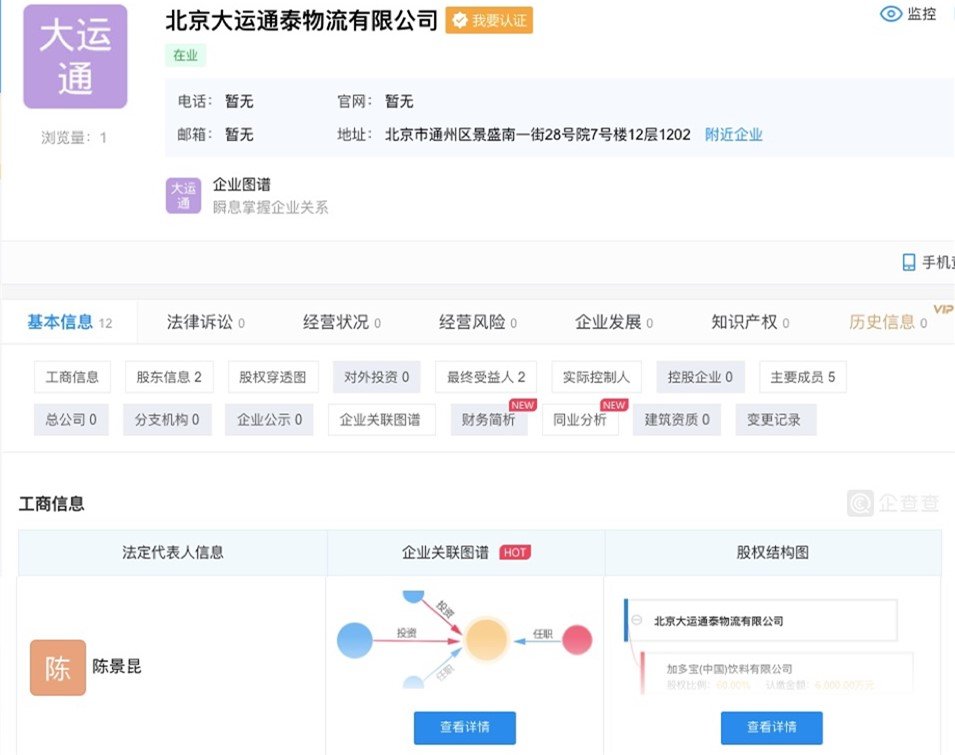The image size is (955, 755).
Task: Click the purple 大运通 company logo
Action: [75, 57]
